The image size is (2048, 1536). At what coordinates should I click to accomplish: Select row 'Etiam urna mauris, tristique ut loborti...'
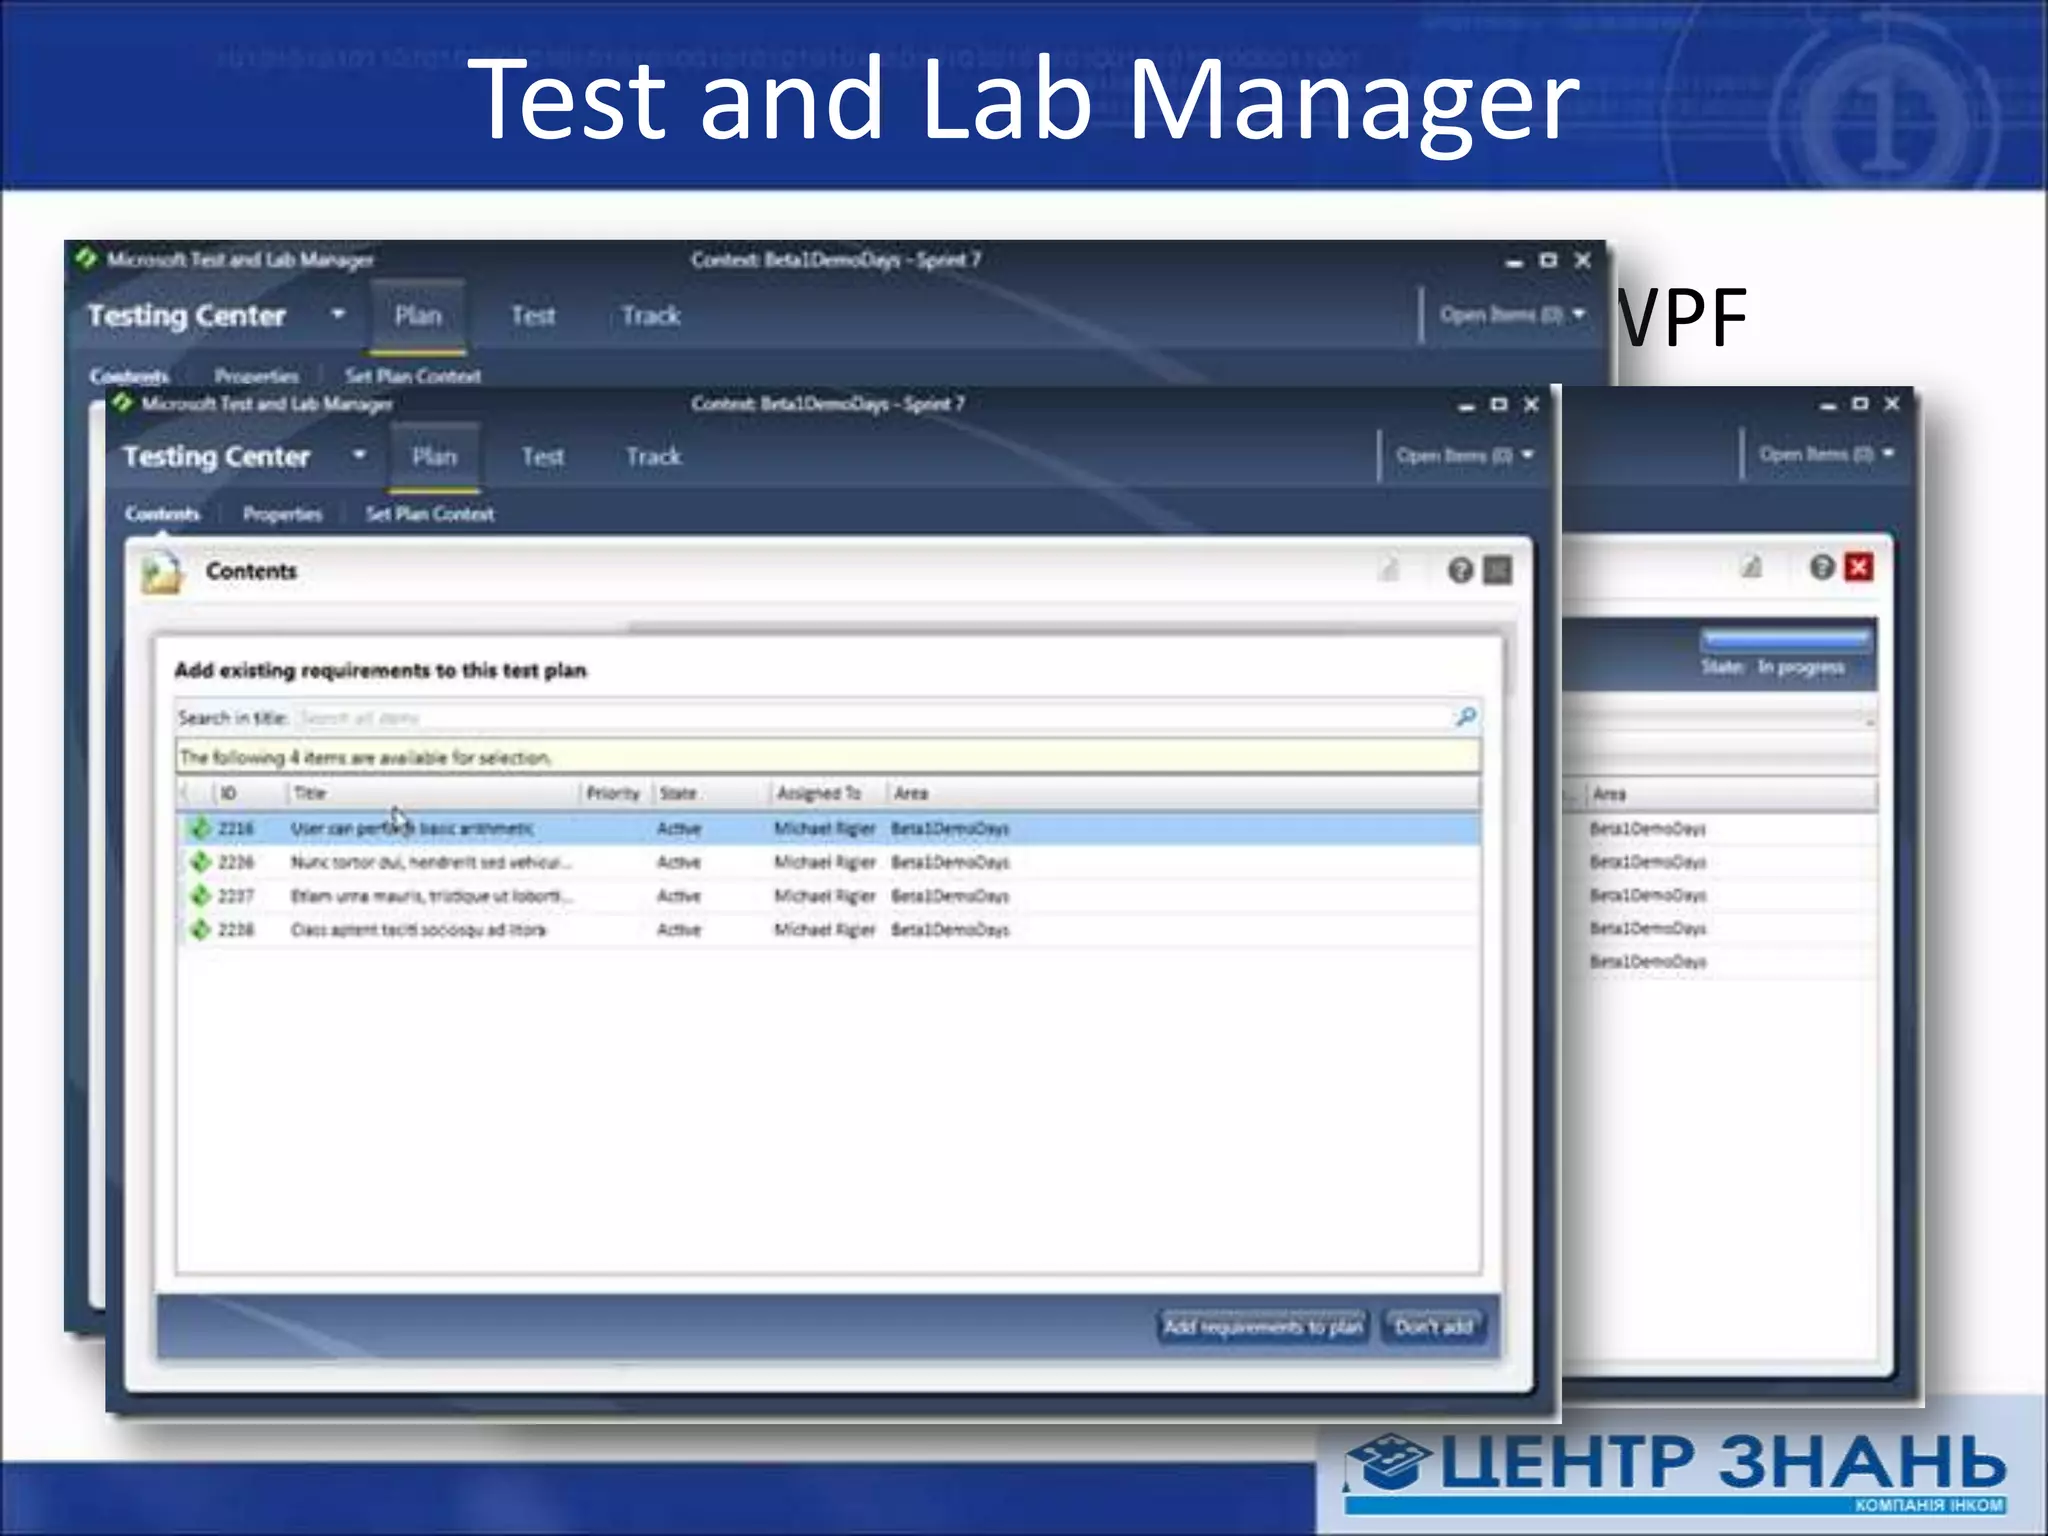point(830,896)
